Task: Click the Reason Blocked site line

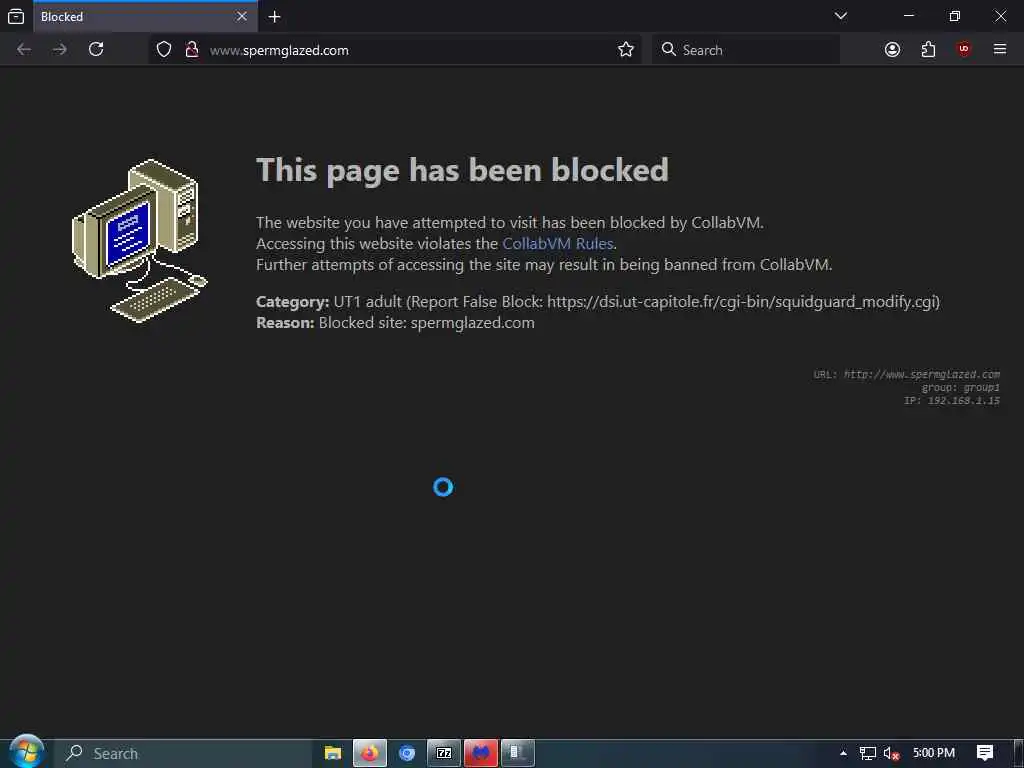Action: tap(395, 323)
